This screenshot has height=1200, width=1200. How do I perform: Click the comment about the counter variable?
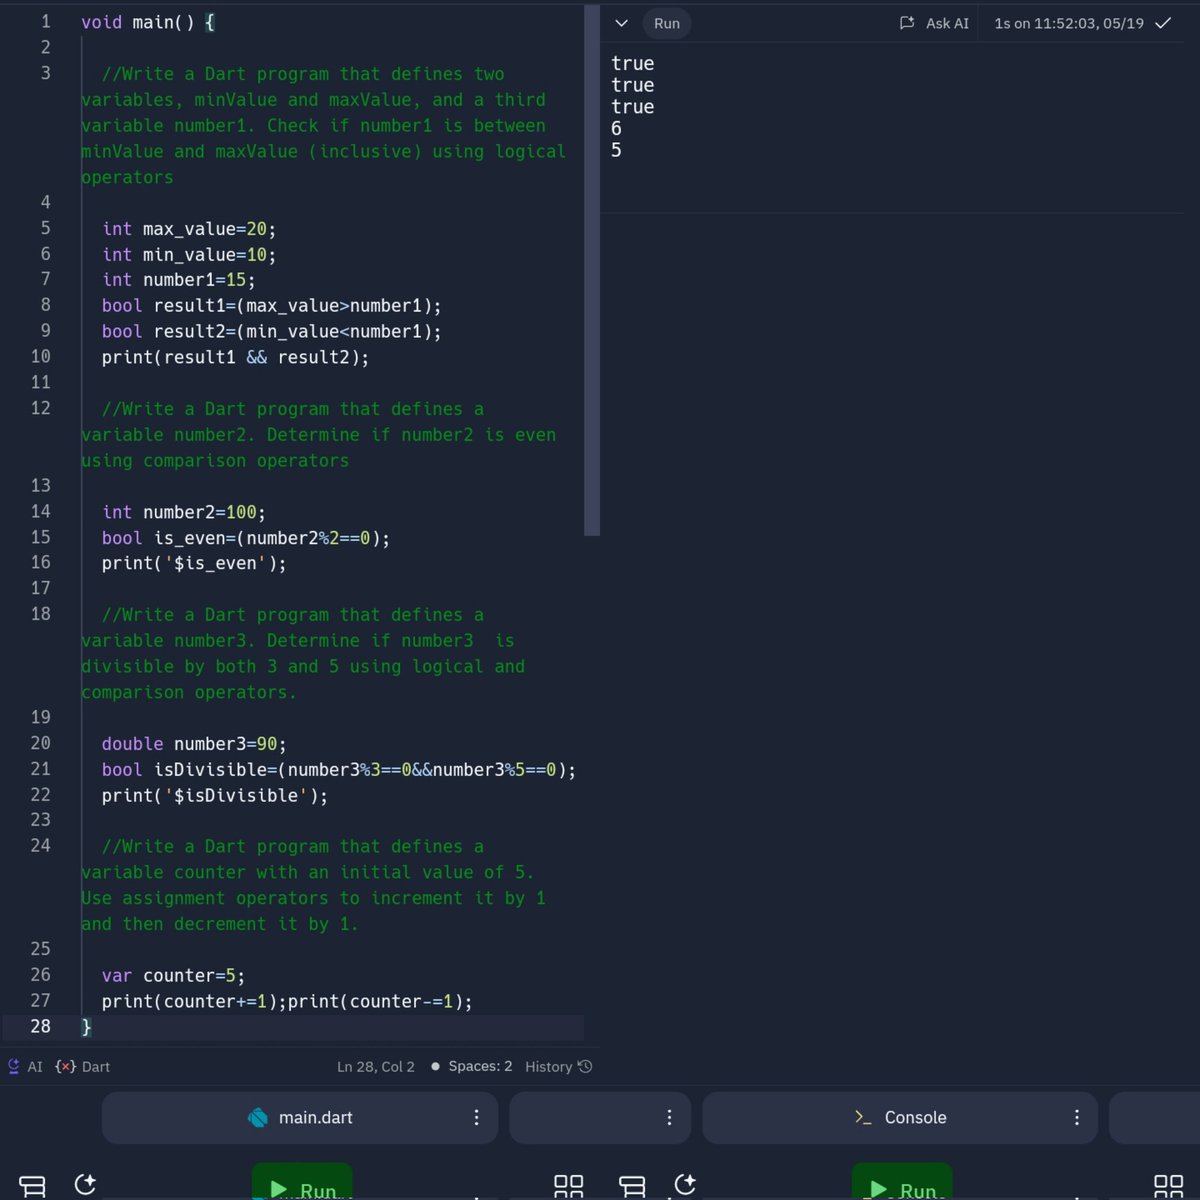tap(313, 885)
